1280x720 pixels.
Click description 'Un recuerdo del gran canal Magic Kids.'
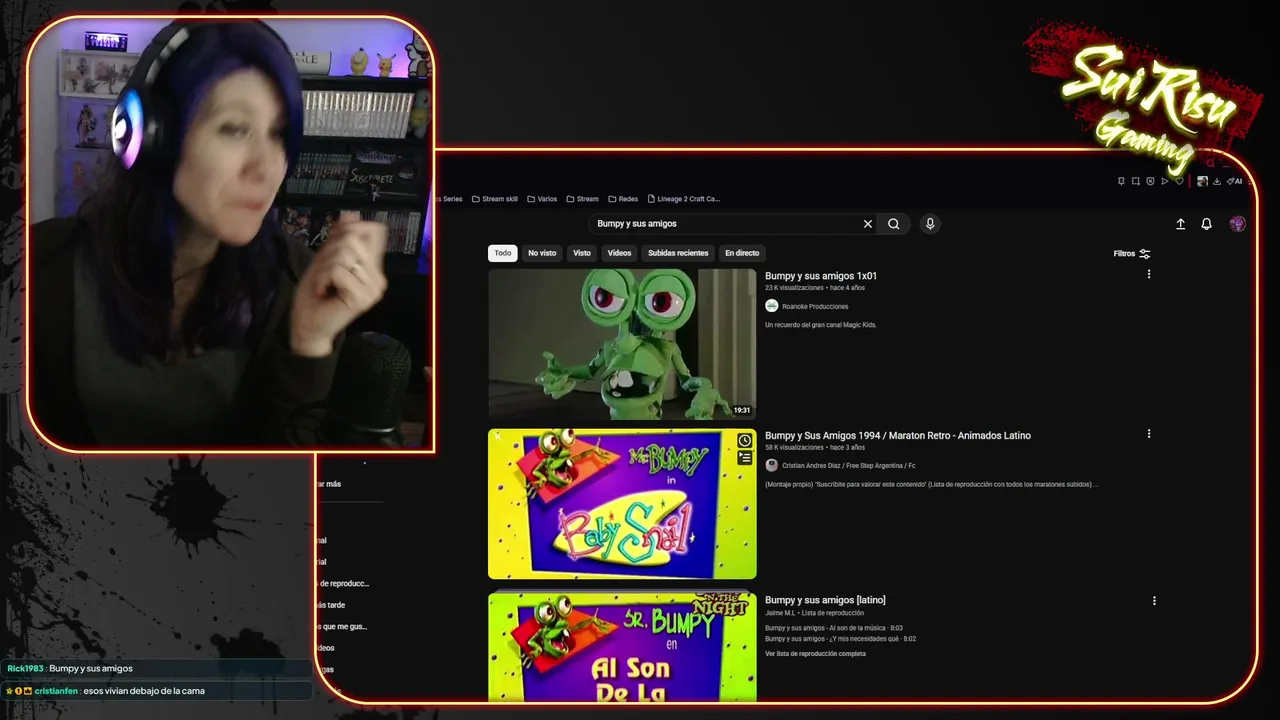820,325
